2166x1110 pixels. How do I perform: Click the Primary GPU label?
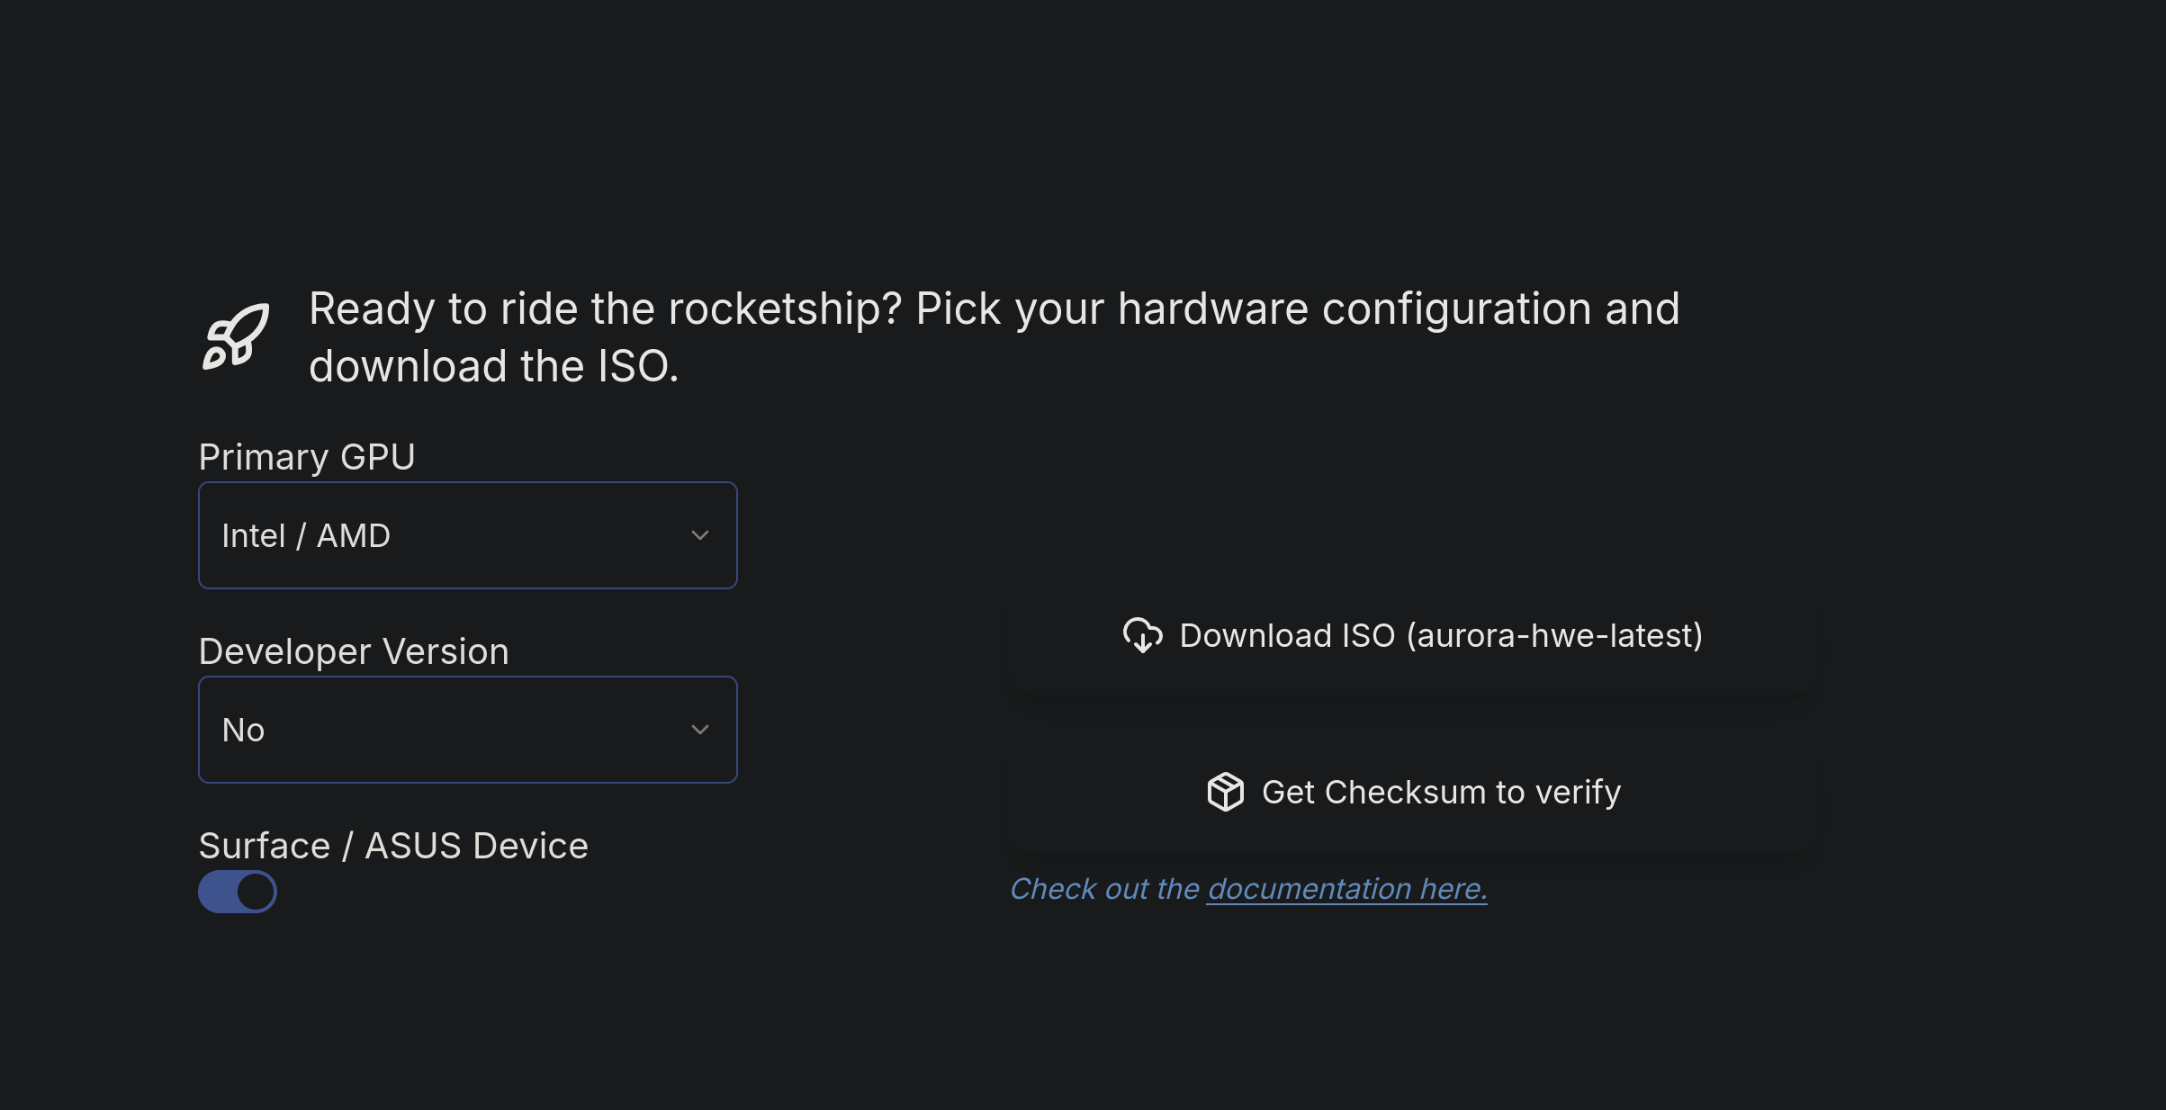click(x=307, y=457)
